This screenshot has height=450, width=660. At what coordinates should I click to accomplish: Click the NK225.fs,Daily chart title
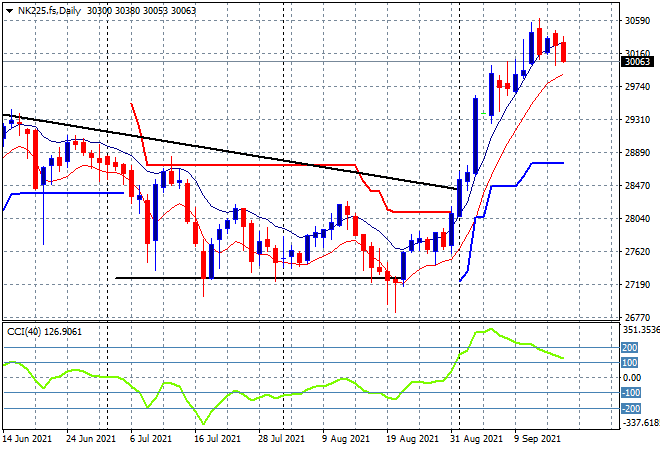pyautogui.click(x=49, y=11)
